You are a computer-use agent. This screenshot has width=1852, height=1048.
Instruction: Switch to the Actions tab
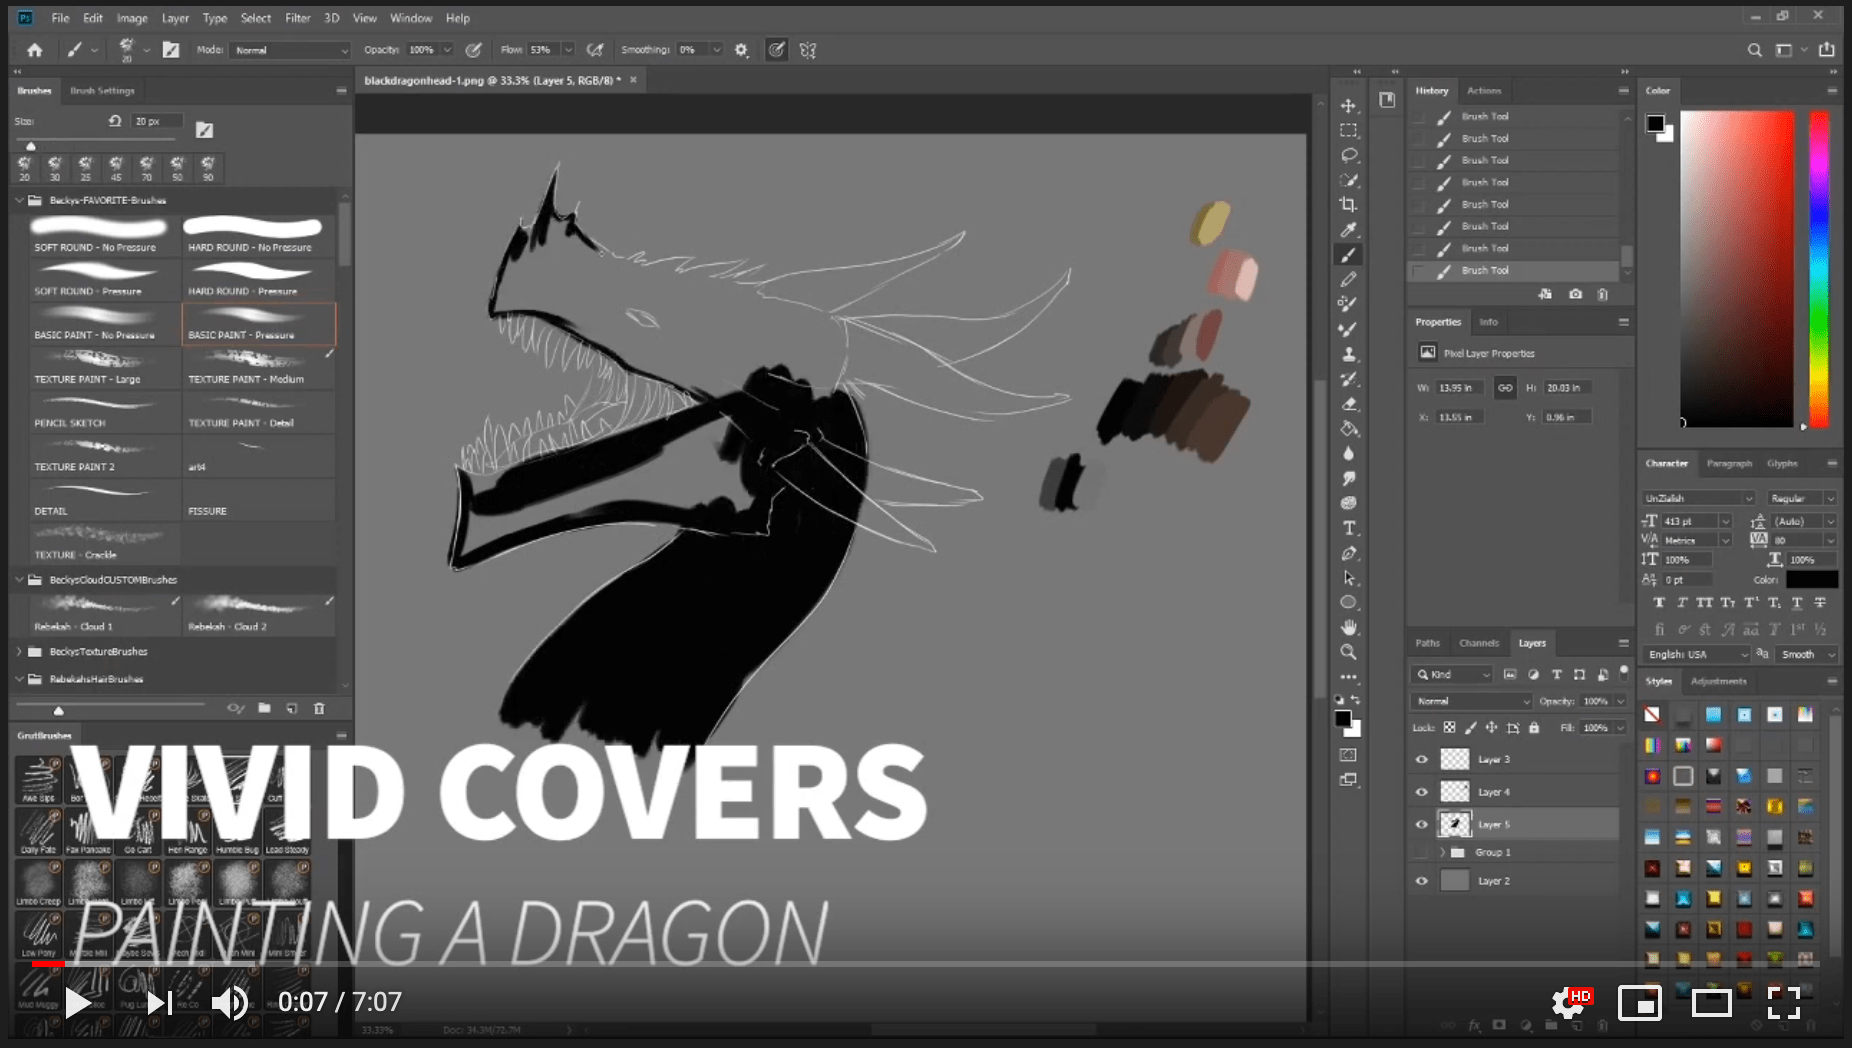click(1484, 91)
